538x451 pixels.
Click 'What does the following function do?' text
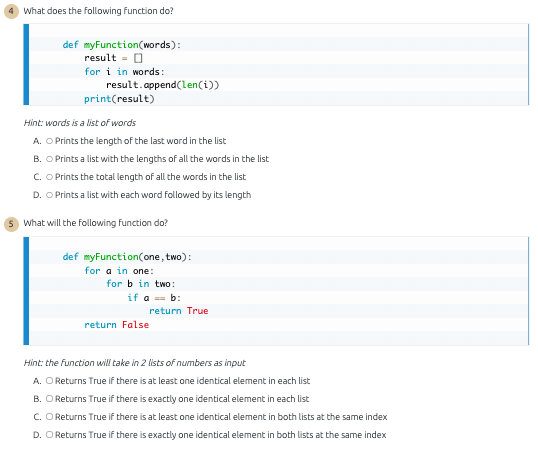click(98, 11)
